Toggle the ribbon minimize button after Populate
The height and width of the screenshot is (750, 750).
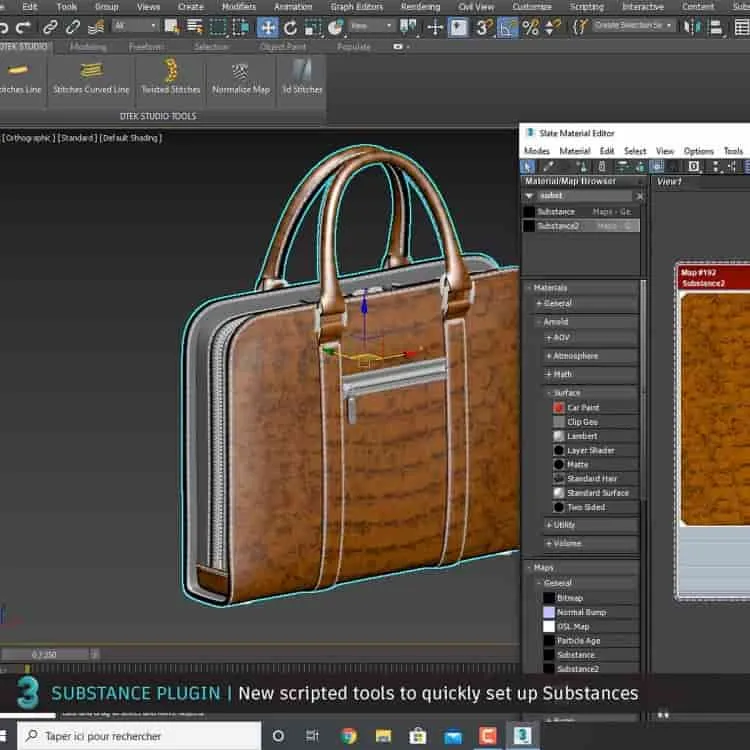[398, 47]
